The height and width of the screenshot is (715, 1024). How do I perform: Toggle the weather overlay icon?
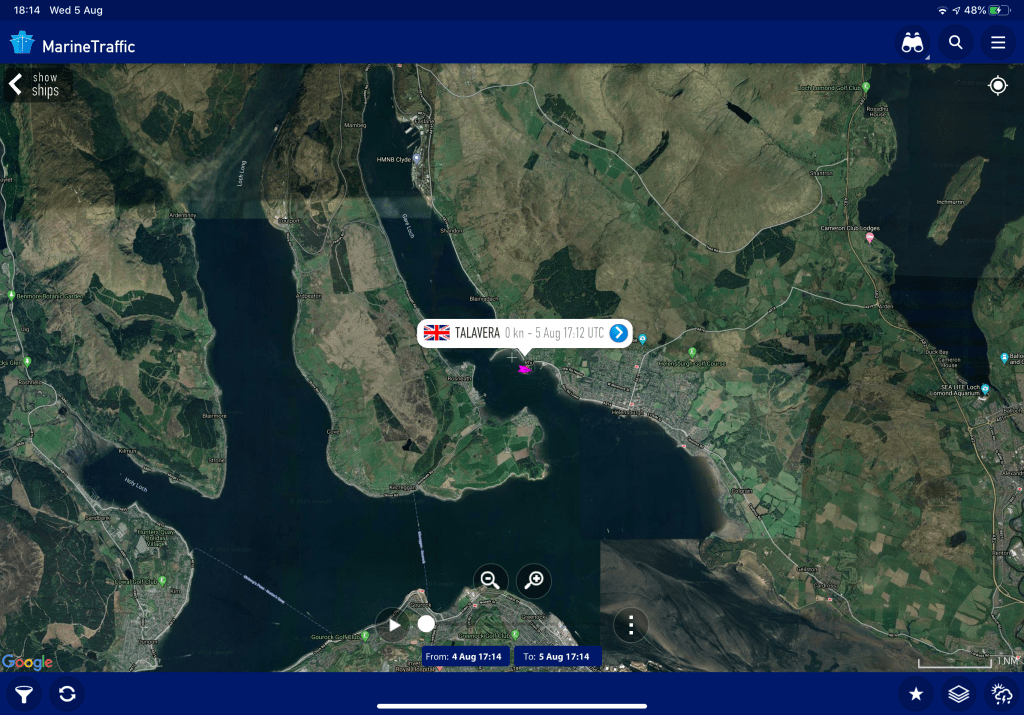1001,693
